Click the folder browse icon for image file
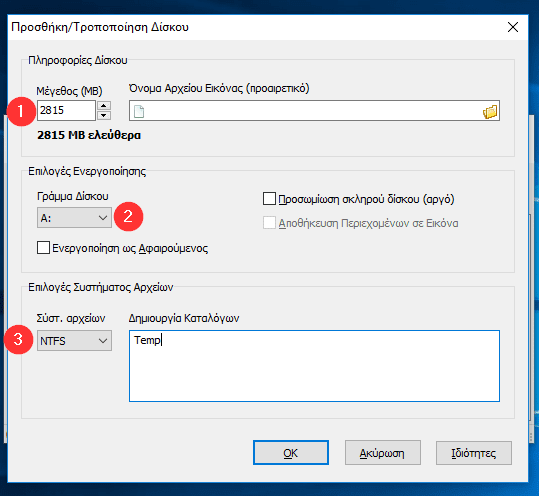The width and height of the screenshot is (539, 496). point(490,111)
